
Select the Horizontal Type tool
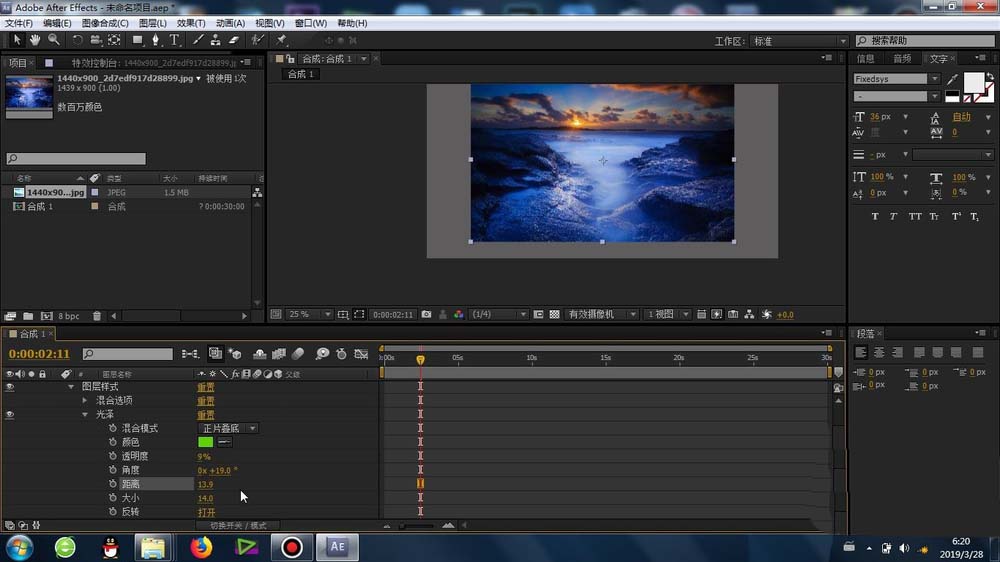tap(174, 40)
